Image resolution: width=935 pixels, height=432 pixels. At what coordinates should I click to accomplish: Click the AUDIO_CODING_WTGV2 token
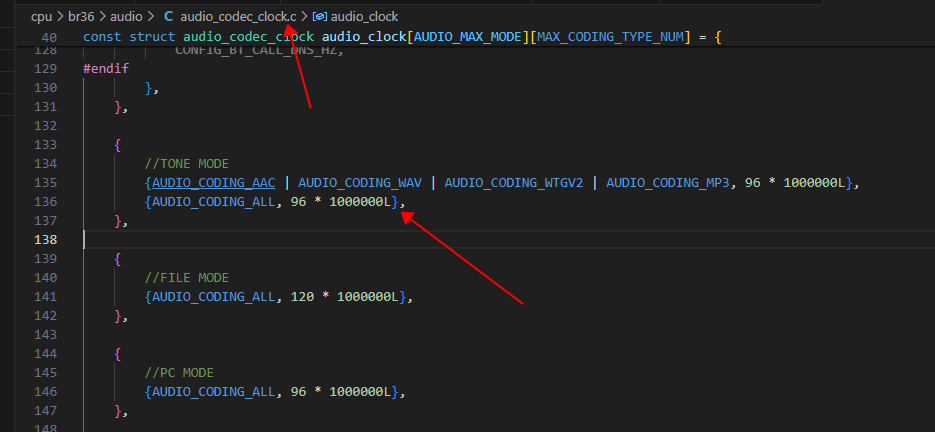[514, 183]
